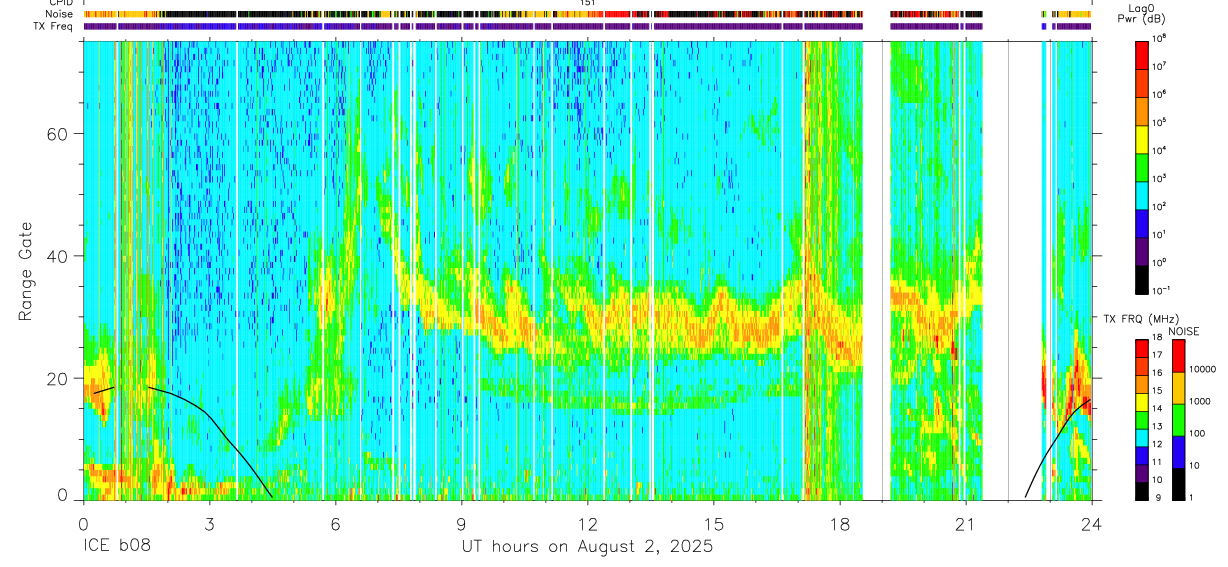Pick the green segment of the Lag0 Pwr colorbar
This screenshot has width=1228, height=567.
pyautogui.click(x=1142, y=166)
